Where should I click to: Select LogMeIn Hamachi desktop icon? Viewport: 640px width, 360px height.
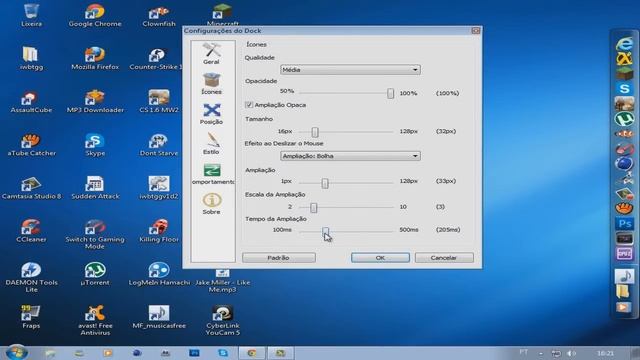point(159,274)
